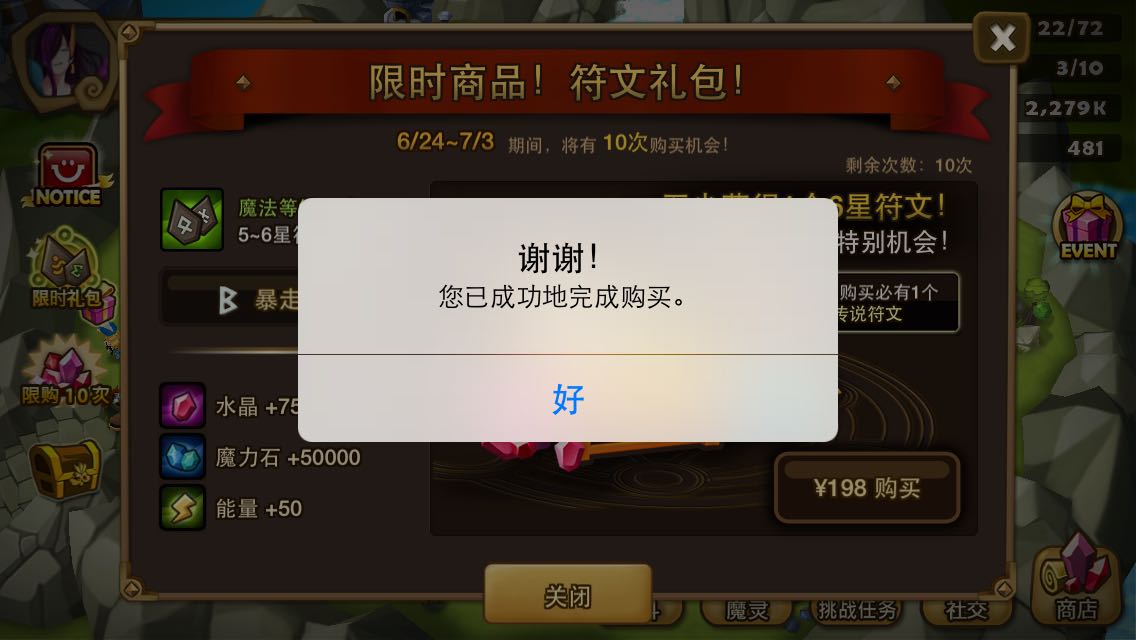
Task: Open the 挑战任务 menu tab
Action: [x=857, y=610]
